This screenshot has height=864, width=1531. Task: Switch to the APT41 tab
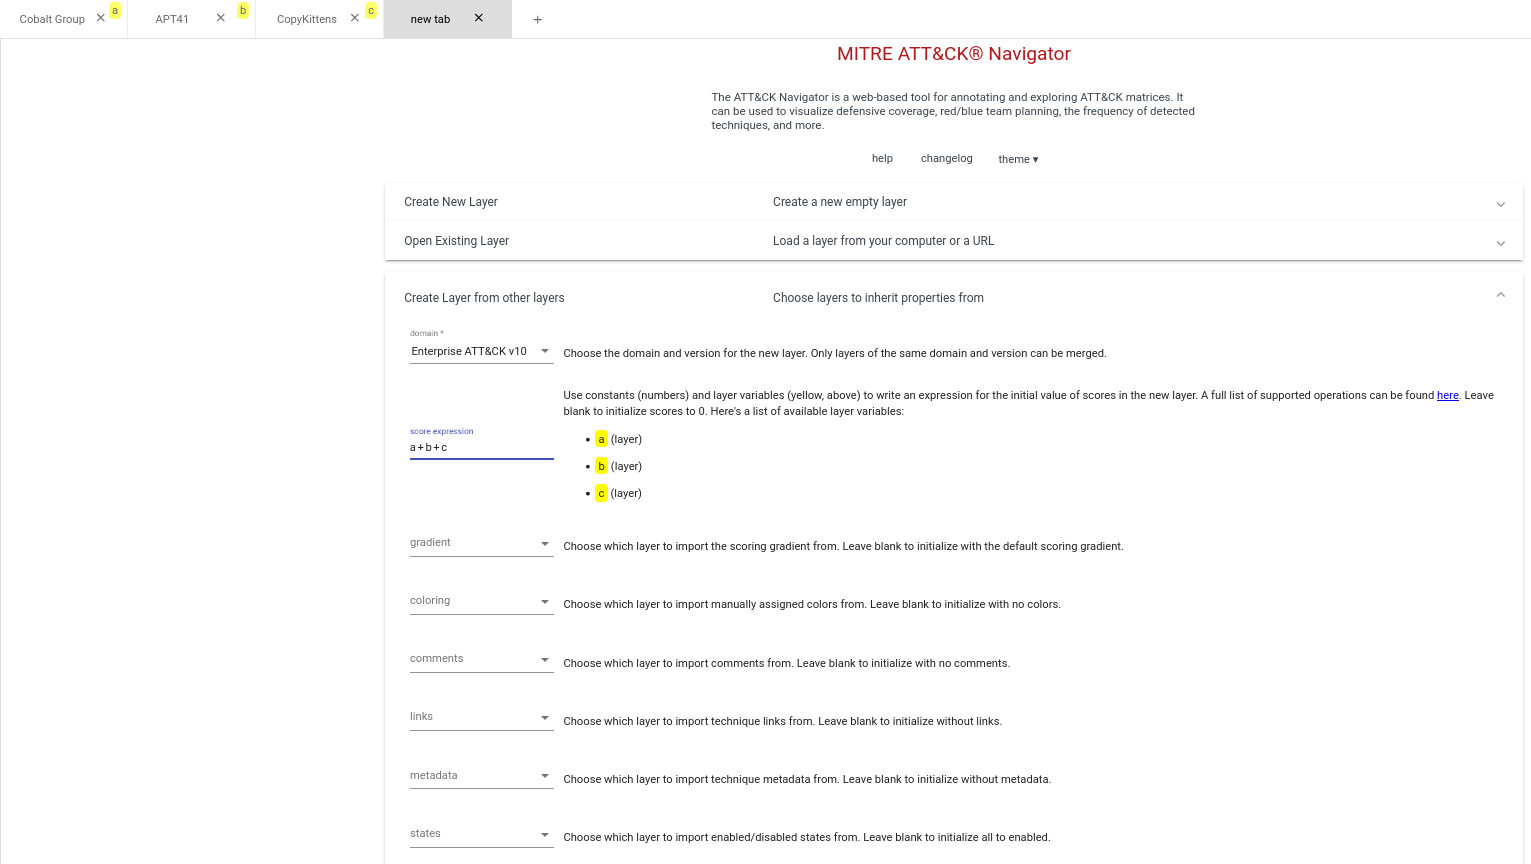tap(172, 19)
